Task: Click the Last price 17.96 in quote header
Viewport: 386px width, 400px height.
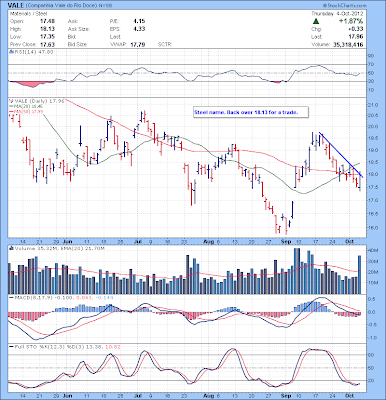Action: click(356, 37)
